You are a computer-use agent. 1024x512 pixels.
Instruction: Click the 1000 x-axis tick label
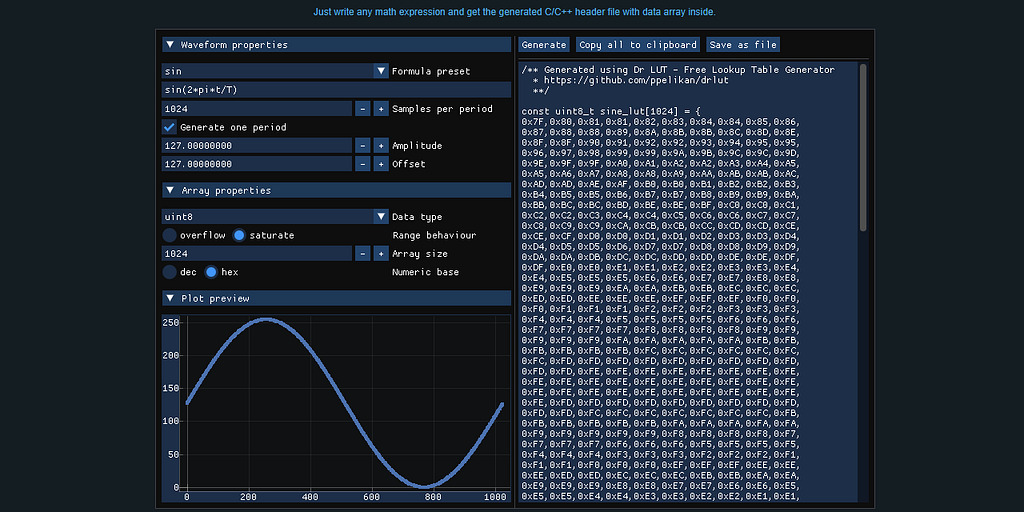coord(496,496)
